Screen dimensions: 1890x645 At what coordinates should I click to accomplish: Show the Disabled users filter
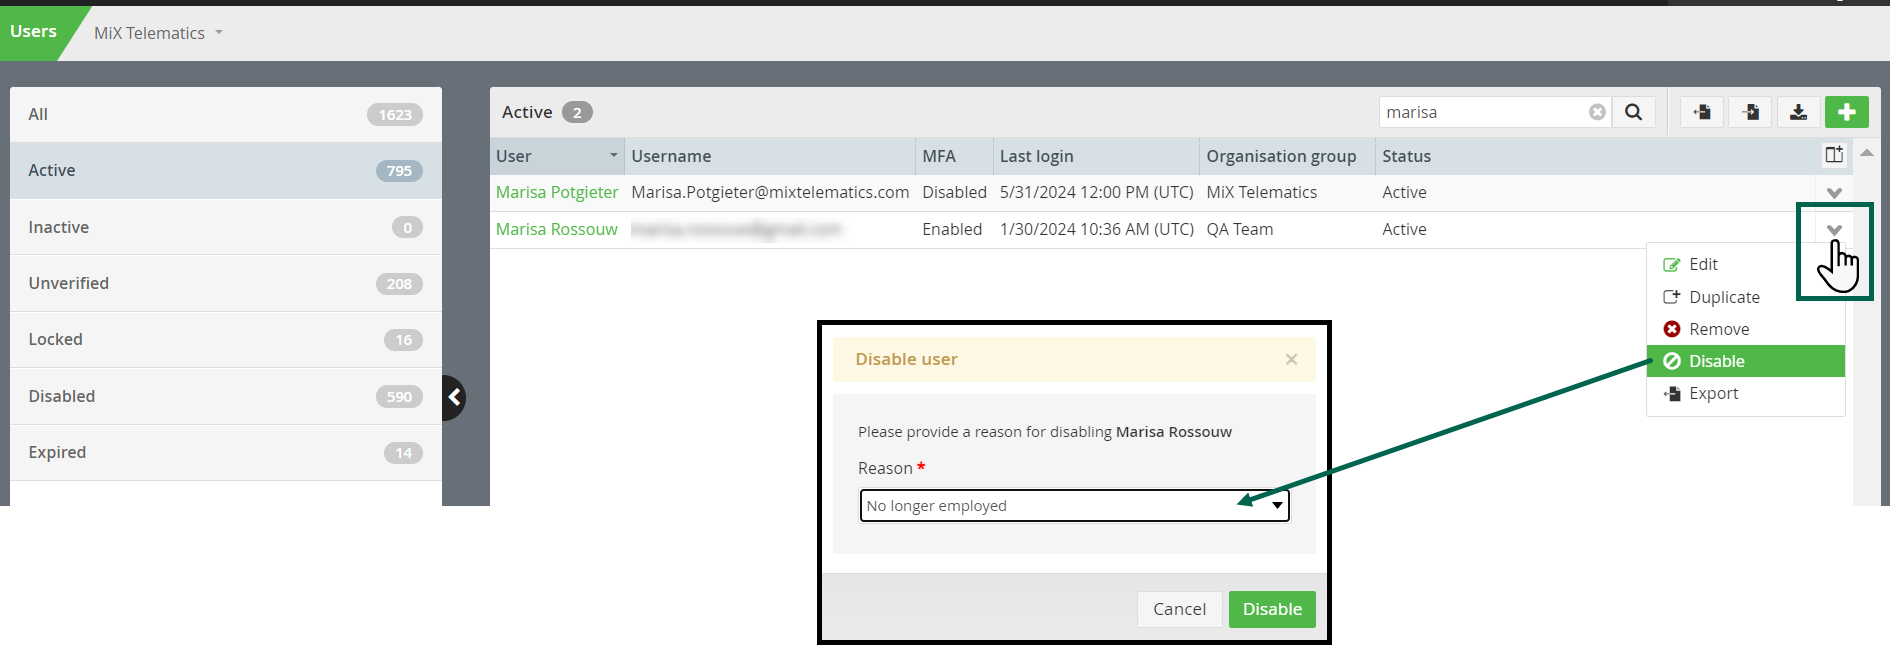pyautogui.click(x=226, y=396)
